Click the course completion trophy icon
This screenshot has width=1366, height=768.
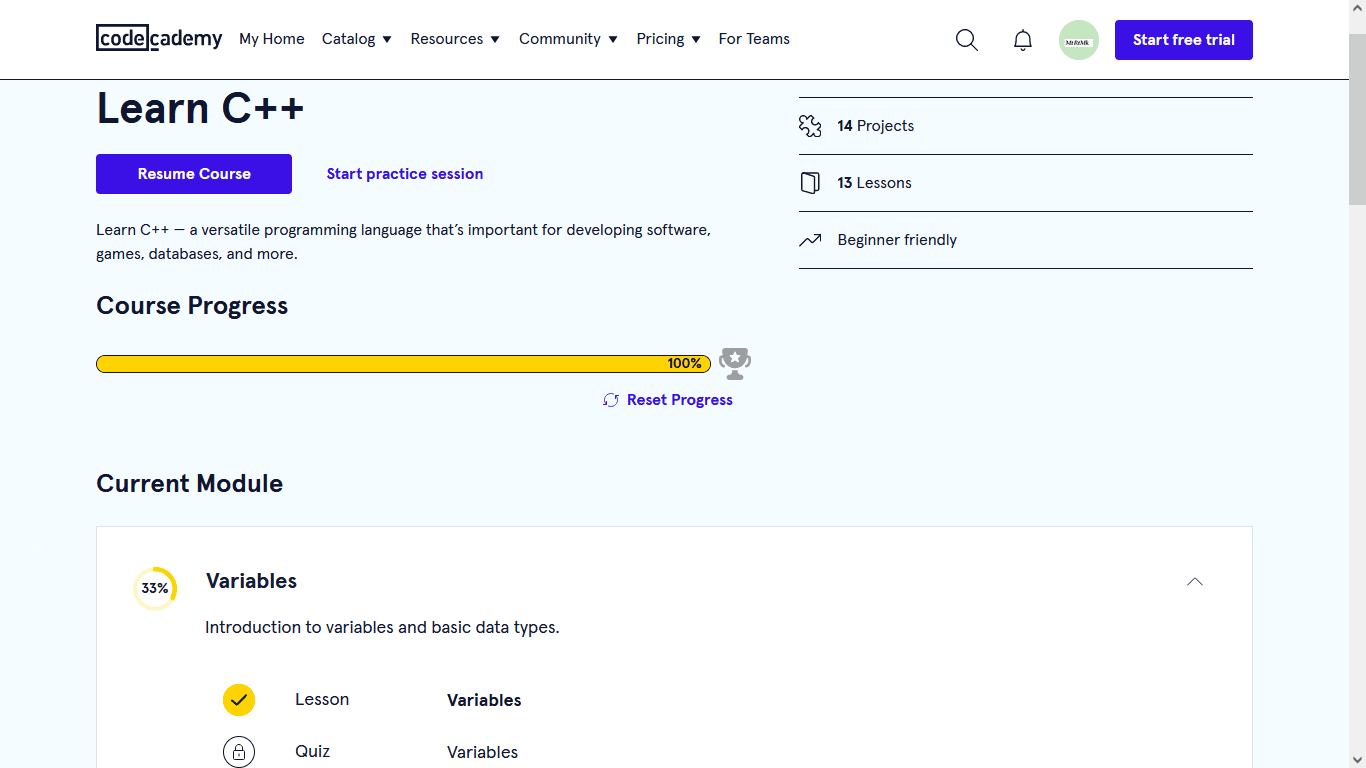pyautogui.click(x=735, y=364)
